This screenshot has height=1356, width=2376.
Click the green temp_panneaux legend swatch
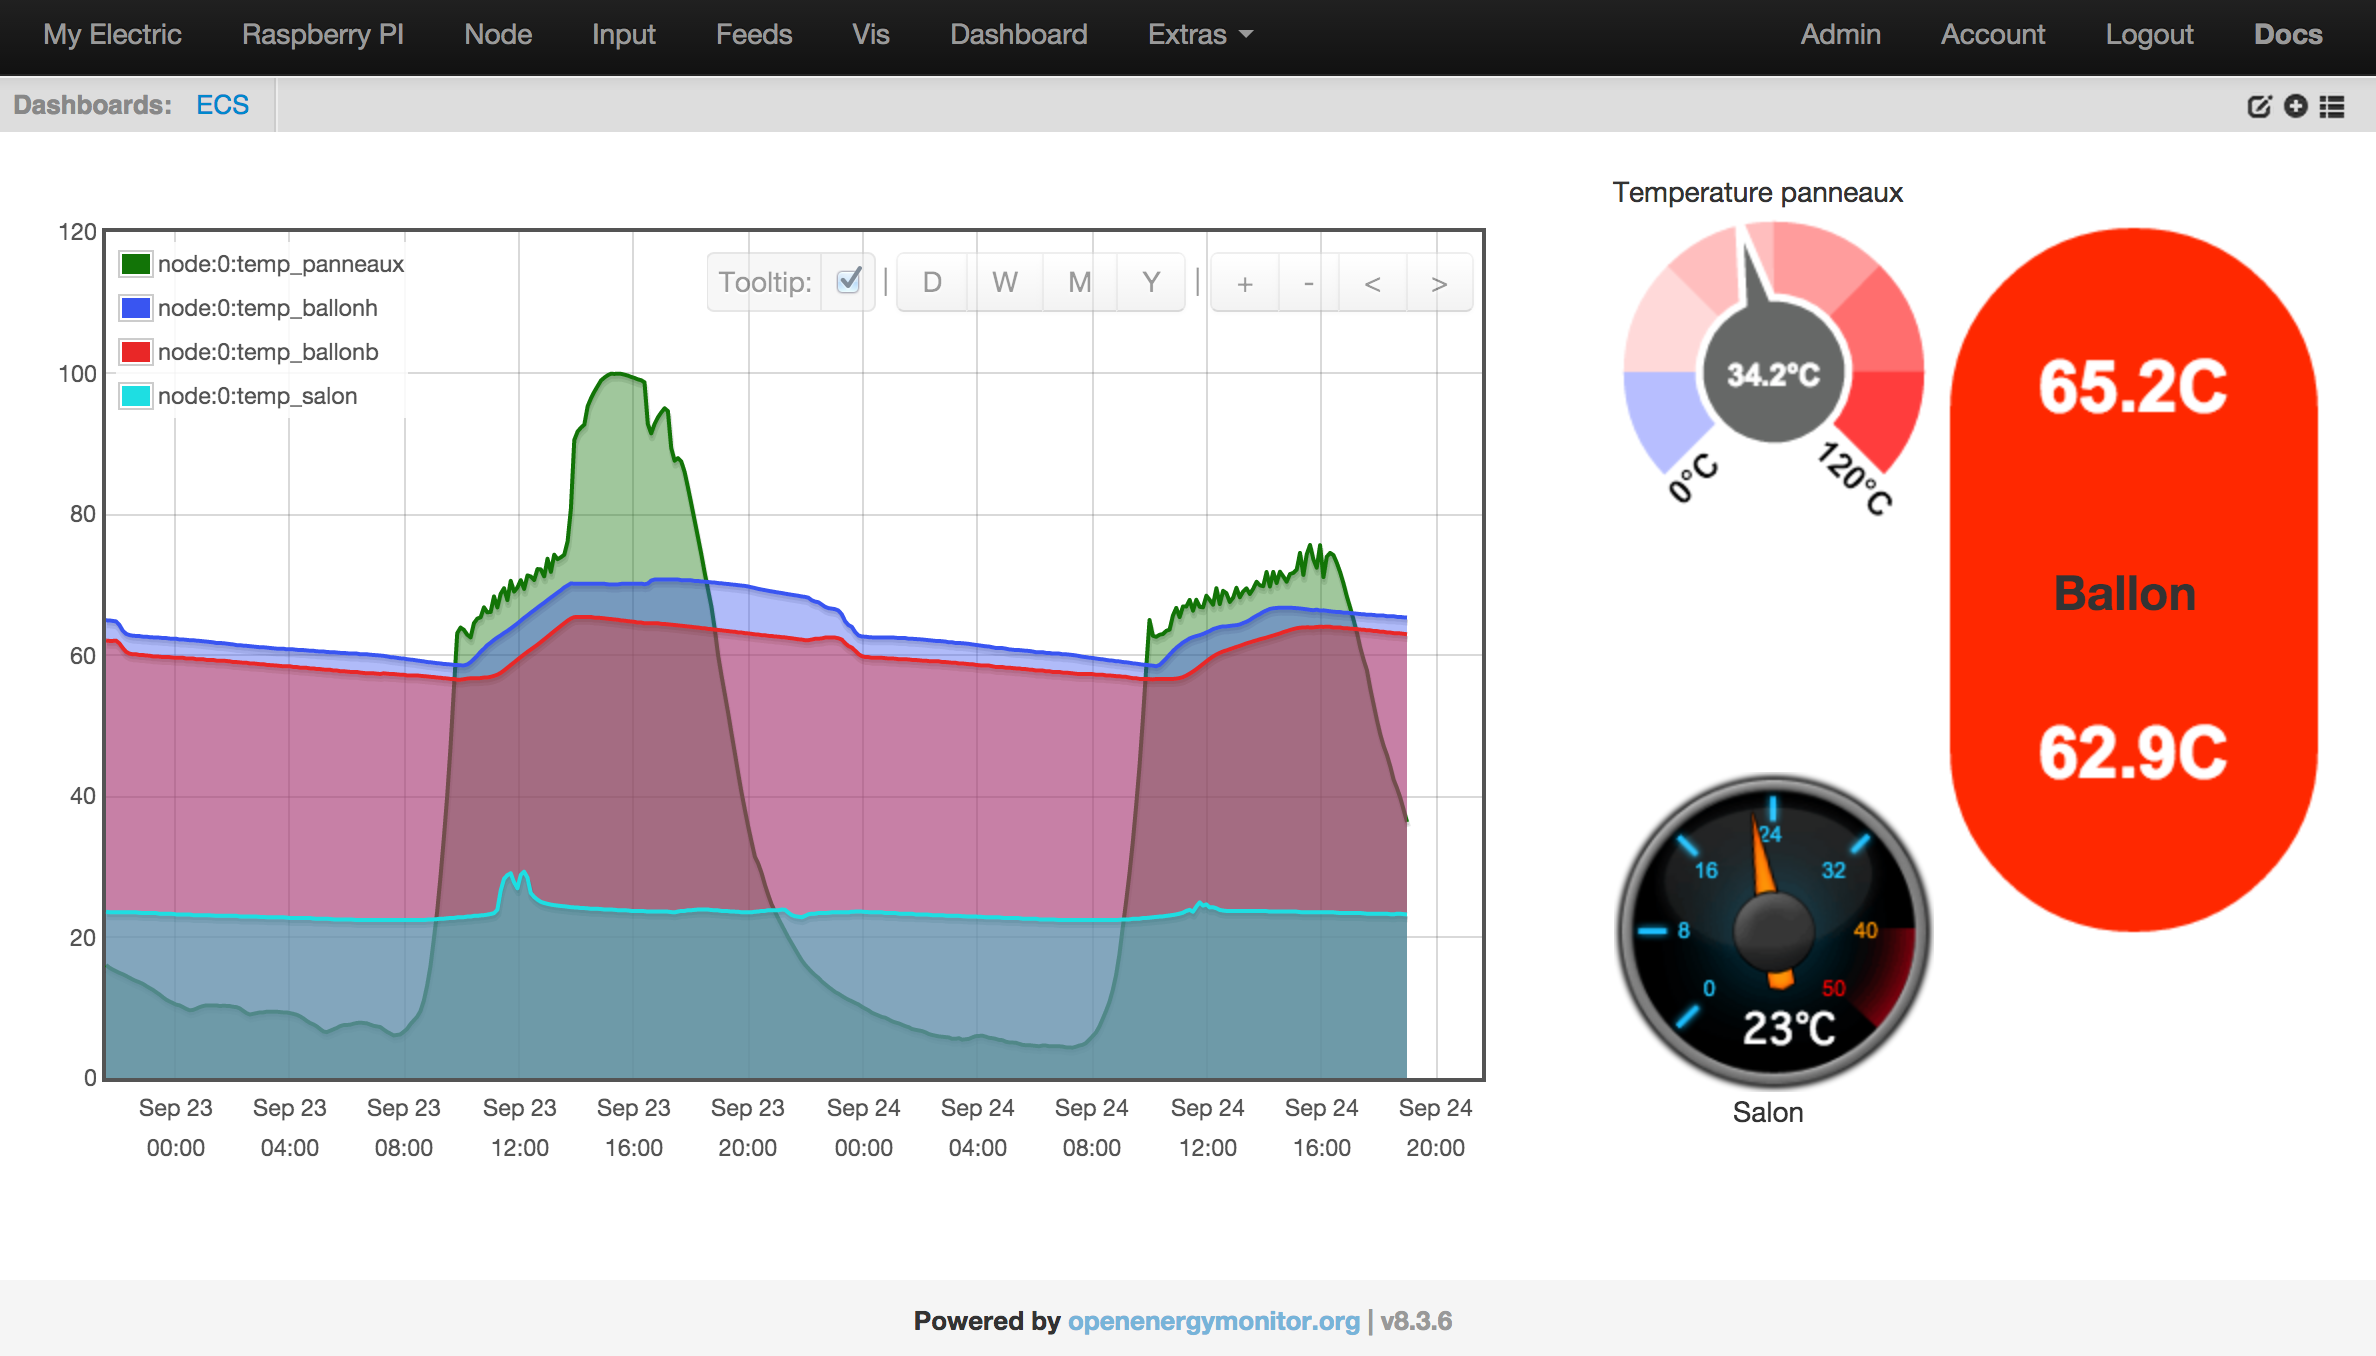[x=135, y=264]
